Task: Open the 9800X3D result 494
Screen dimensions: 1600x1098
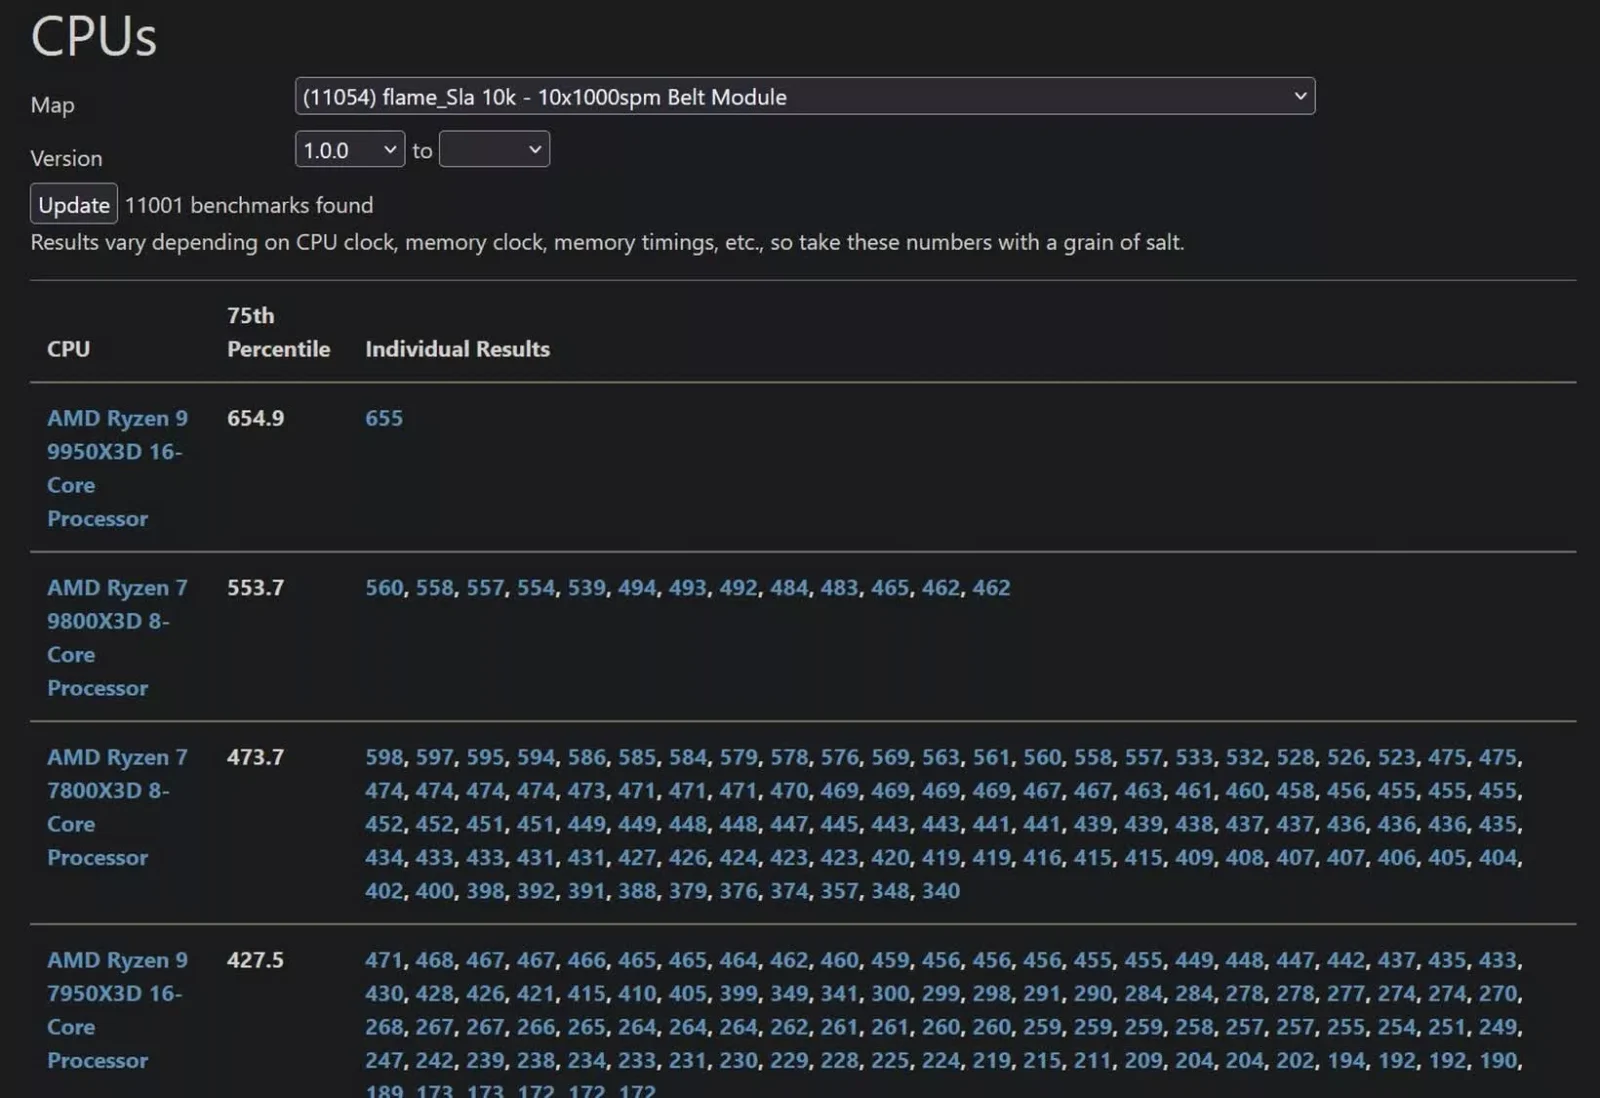Action: click(x=637, y=588)
